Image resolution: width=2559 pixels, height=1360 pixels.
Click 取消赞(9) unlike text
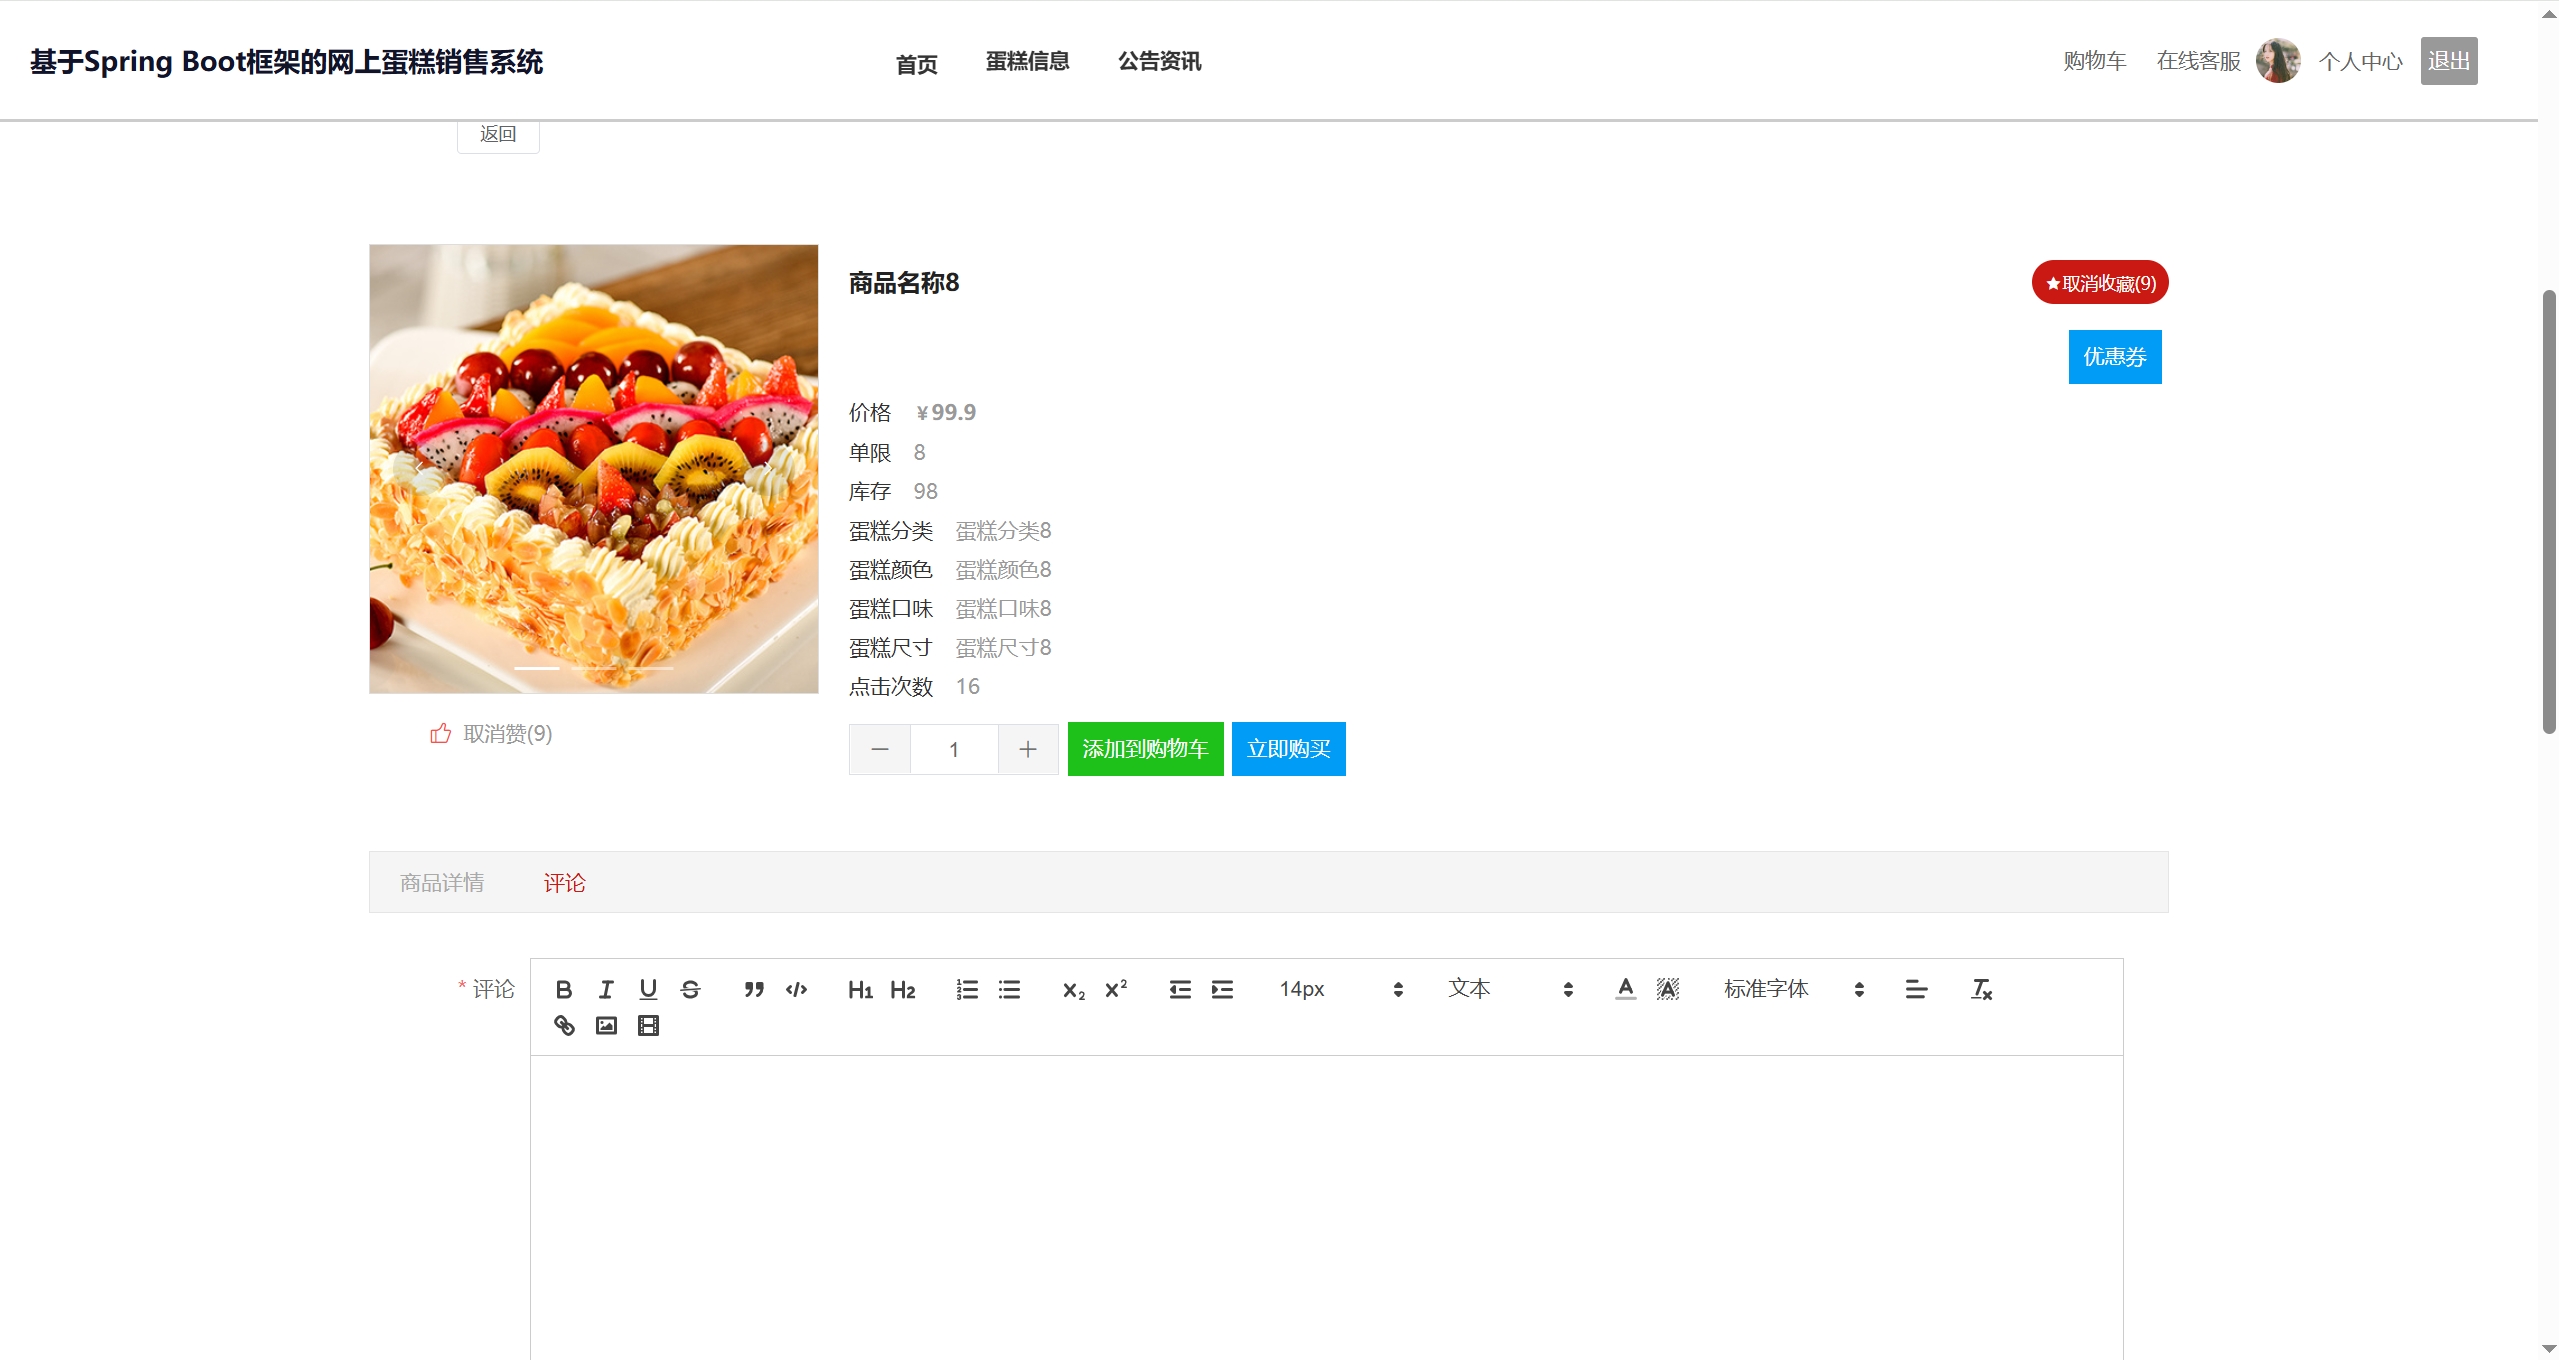(507, 734)
